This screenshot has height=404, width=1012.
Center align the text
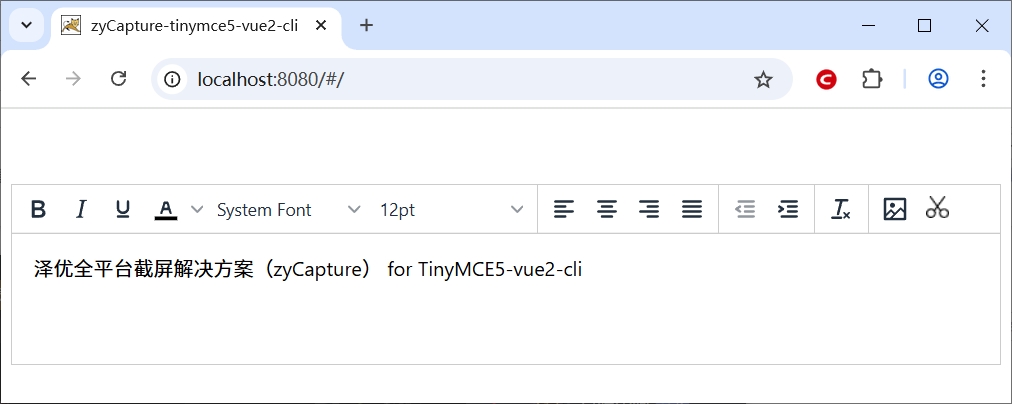(607, 209)
